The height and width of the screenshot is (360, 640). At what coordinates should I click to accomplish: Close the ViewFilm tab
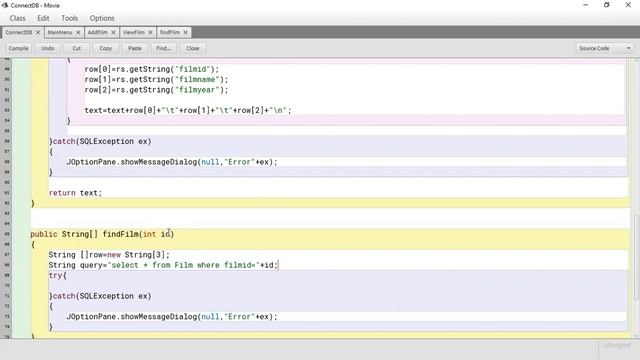[x=150, y=32]
